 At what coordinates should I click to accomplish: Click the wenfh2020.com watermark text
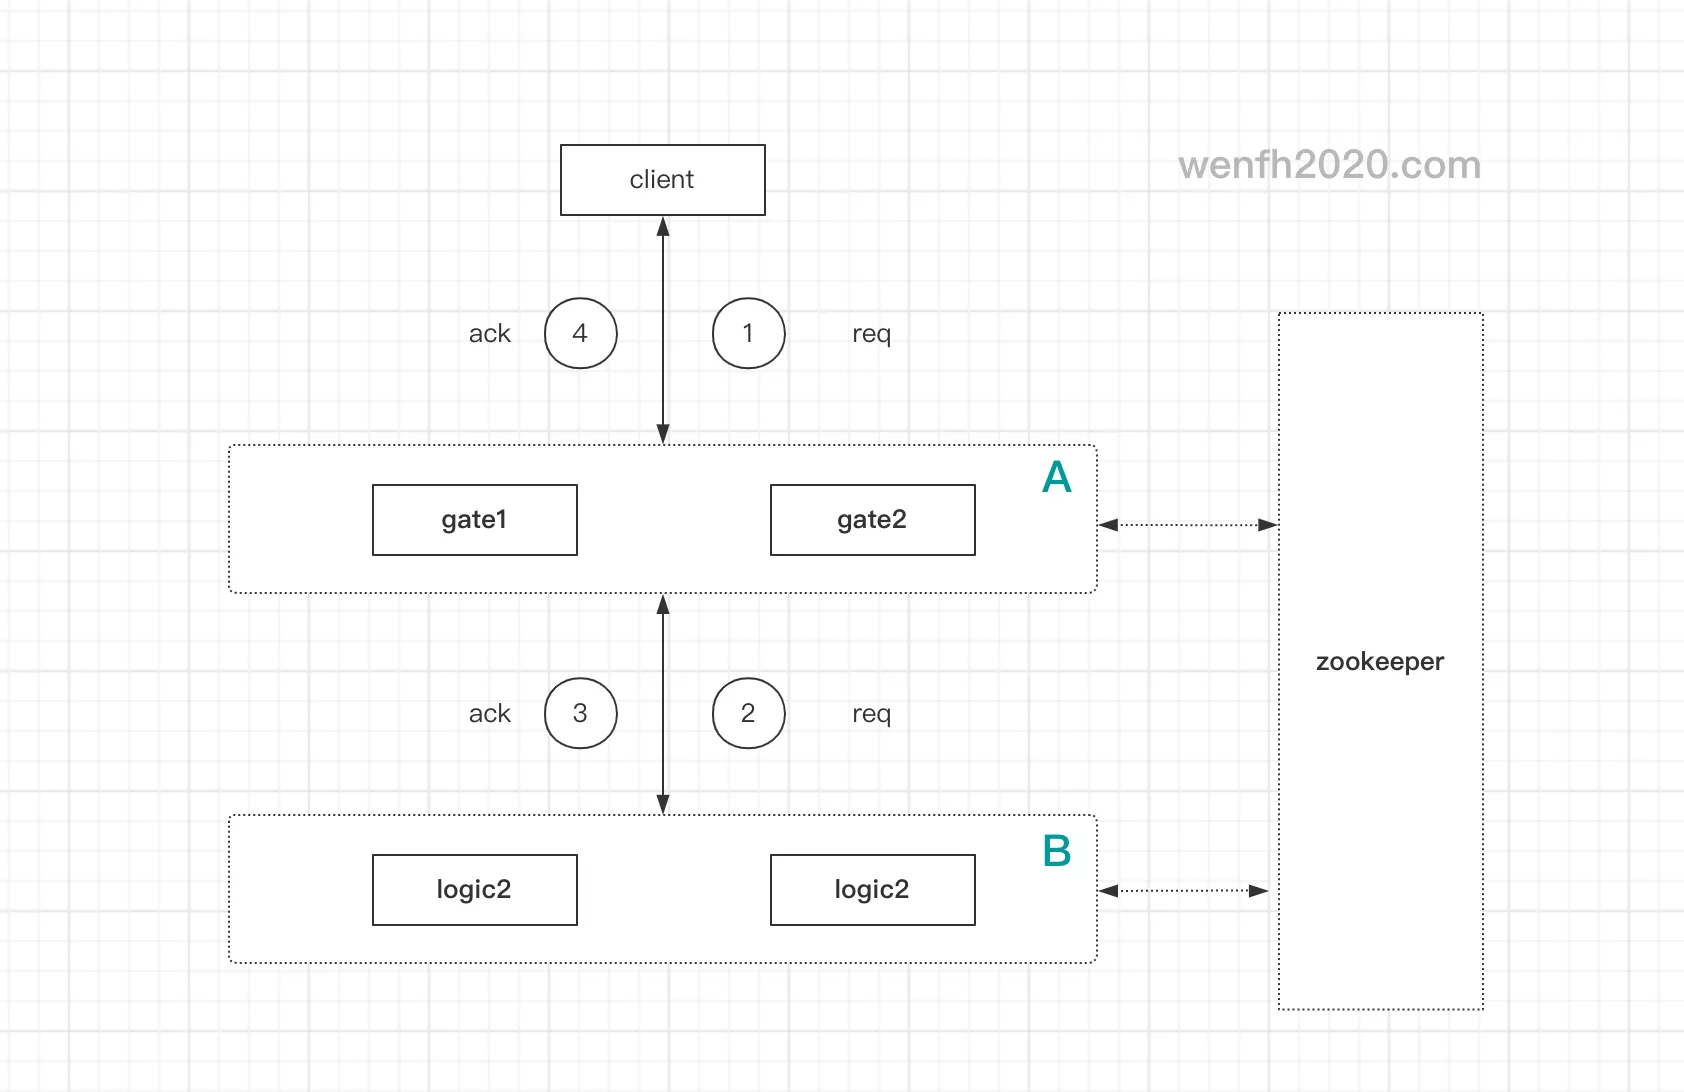[1329, 165]
